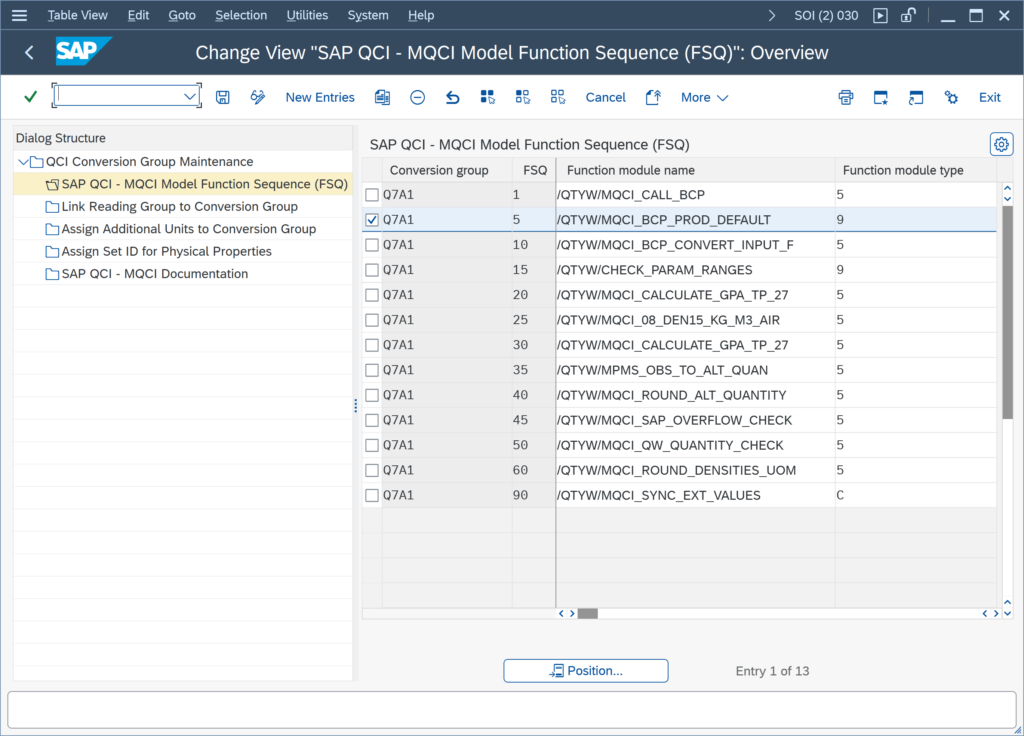
Task: Toggle display/change mode pencil icon
Action: 258,97
